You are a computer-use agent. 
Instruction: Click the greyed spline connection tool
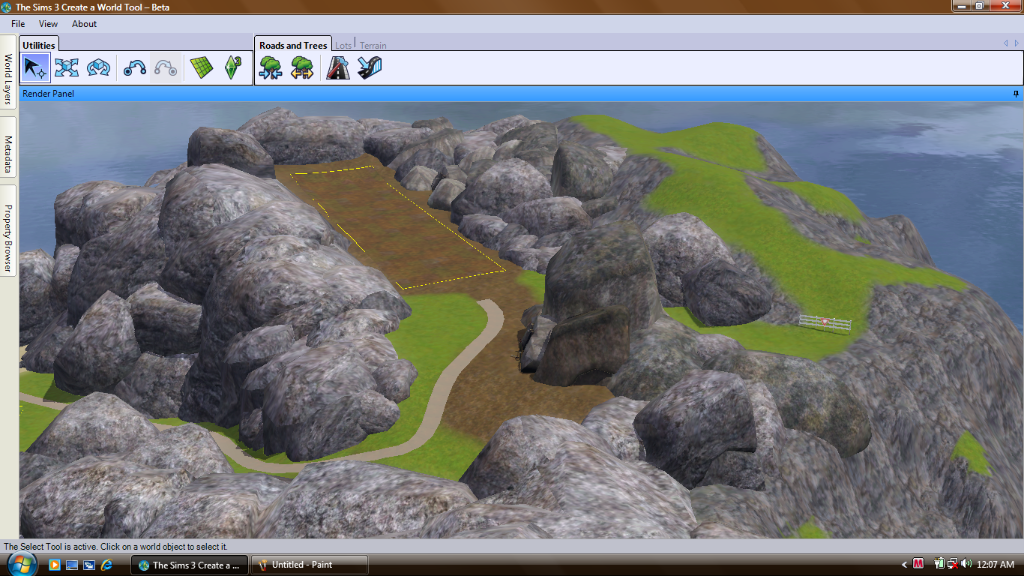coord(166,68)
